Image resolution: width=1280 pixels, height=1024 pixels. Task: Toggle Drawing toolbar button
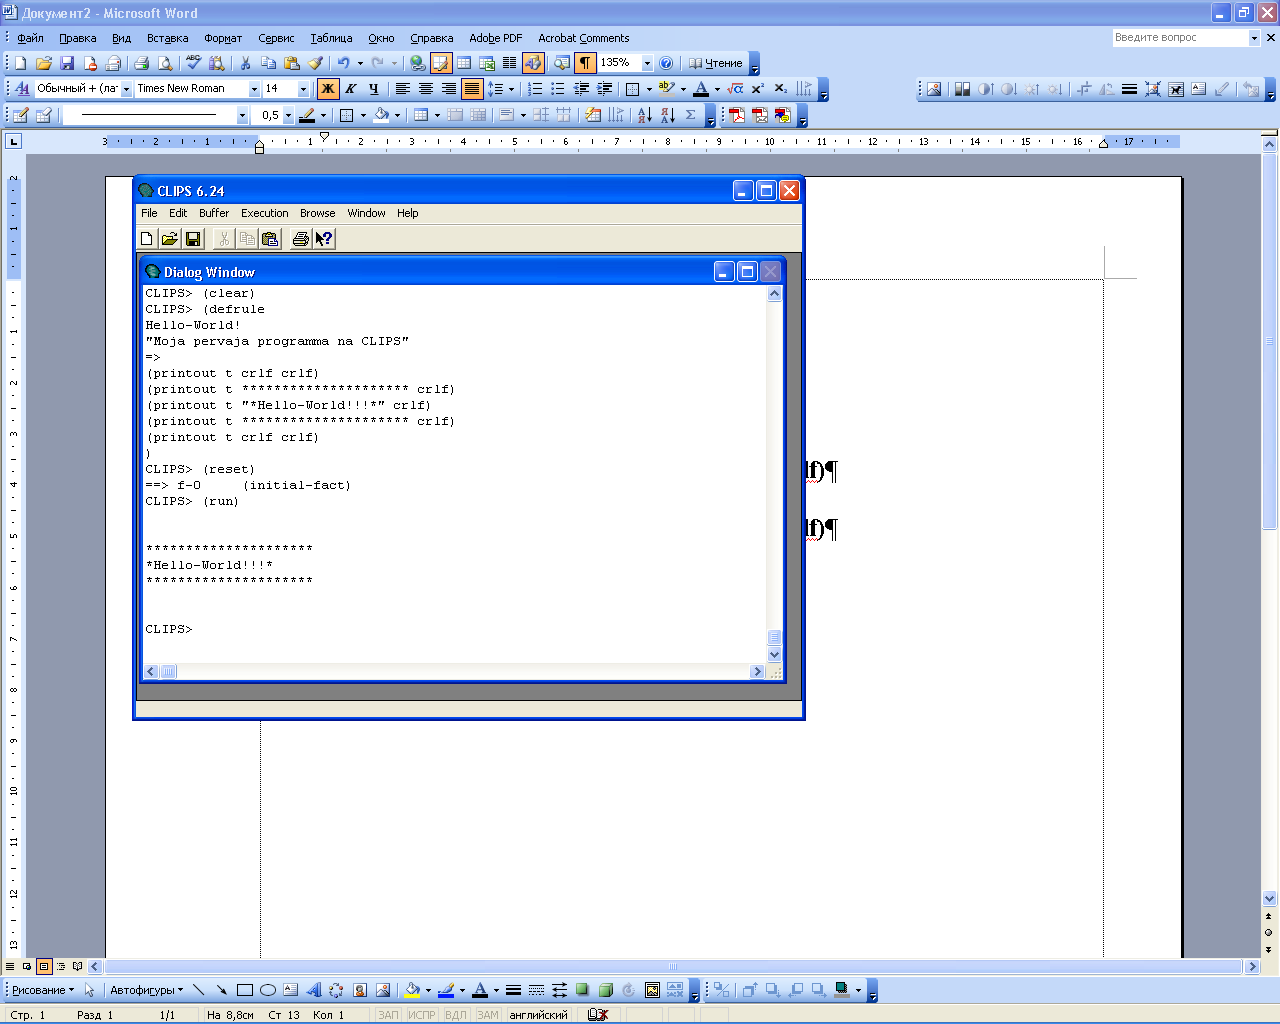click(x=533, y=63)
